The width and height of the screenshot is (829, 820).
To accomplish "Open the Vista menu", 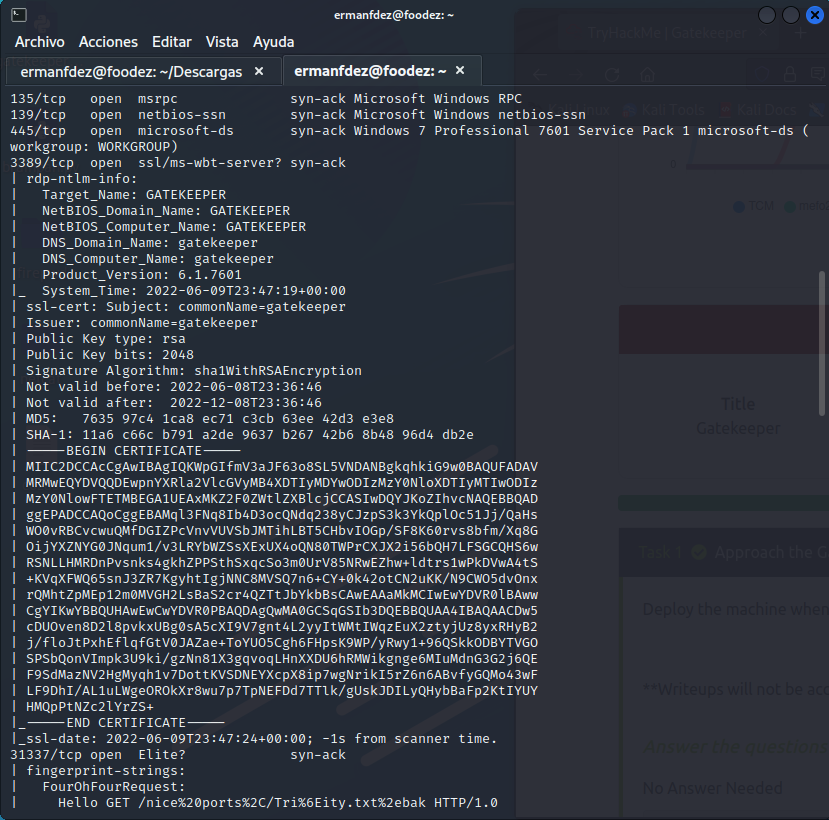I will (x=222, y=42).
